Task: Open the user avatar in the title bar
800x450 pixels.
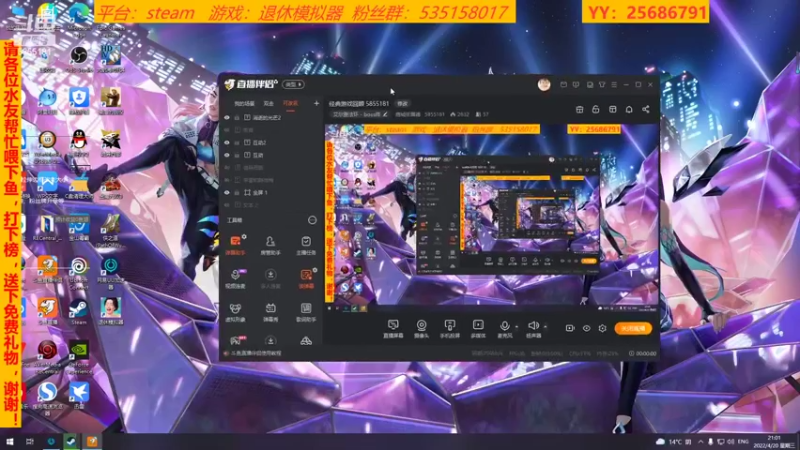Action: pos(544,85)
